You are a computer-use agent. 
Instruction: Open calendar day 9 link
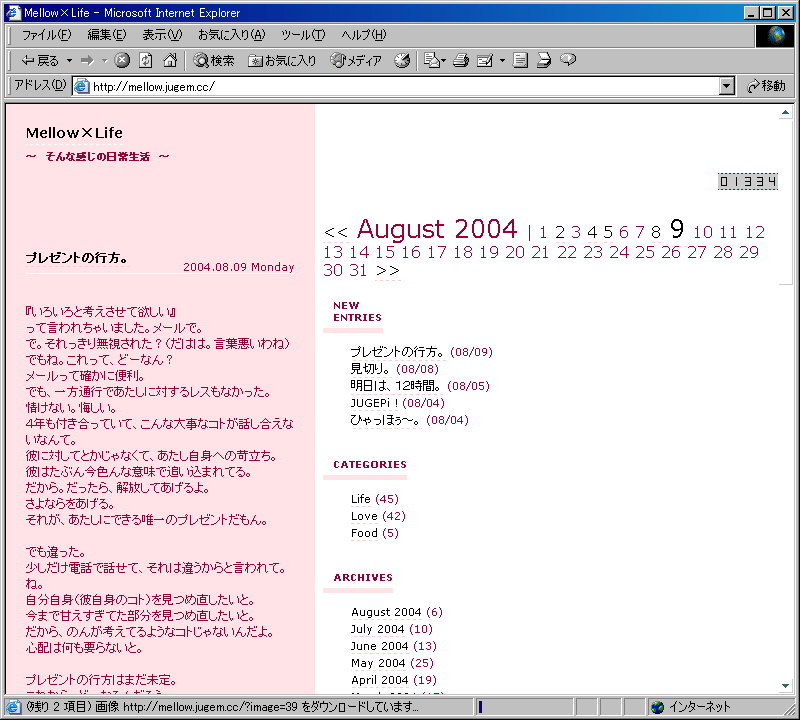(x=677, y=229)
